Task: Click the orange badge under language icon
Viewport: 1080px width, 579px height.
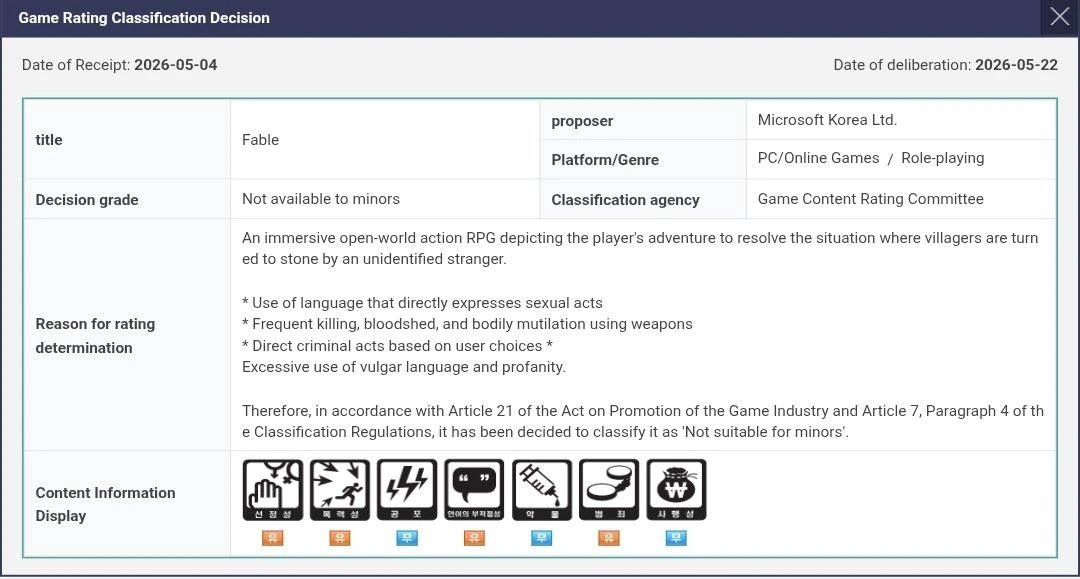Action: (x=474, y=538)
